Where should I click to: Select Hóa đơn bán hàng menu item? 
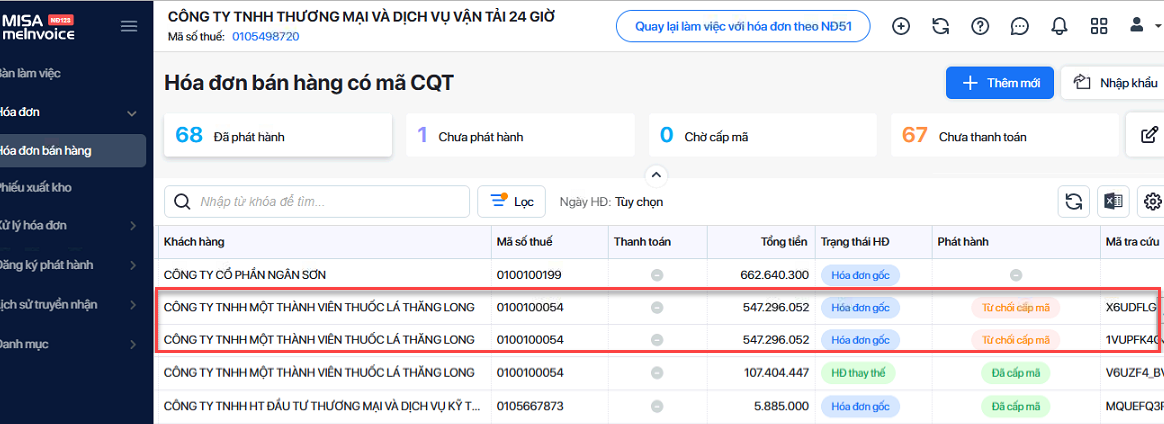(x=73, y=151)
